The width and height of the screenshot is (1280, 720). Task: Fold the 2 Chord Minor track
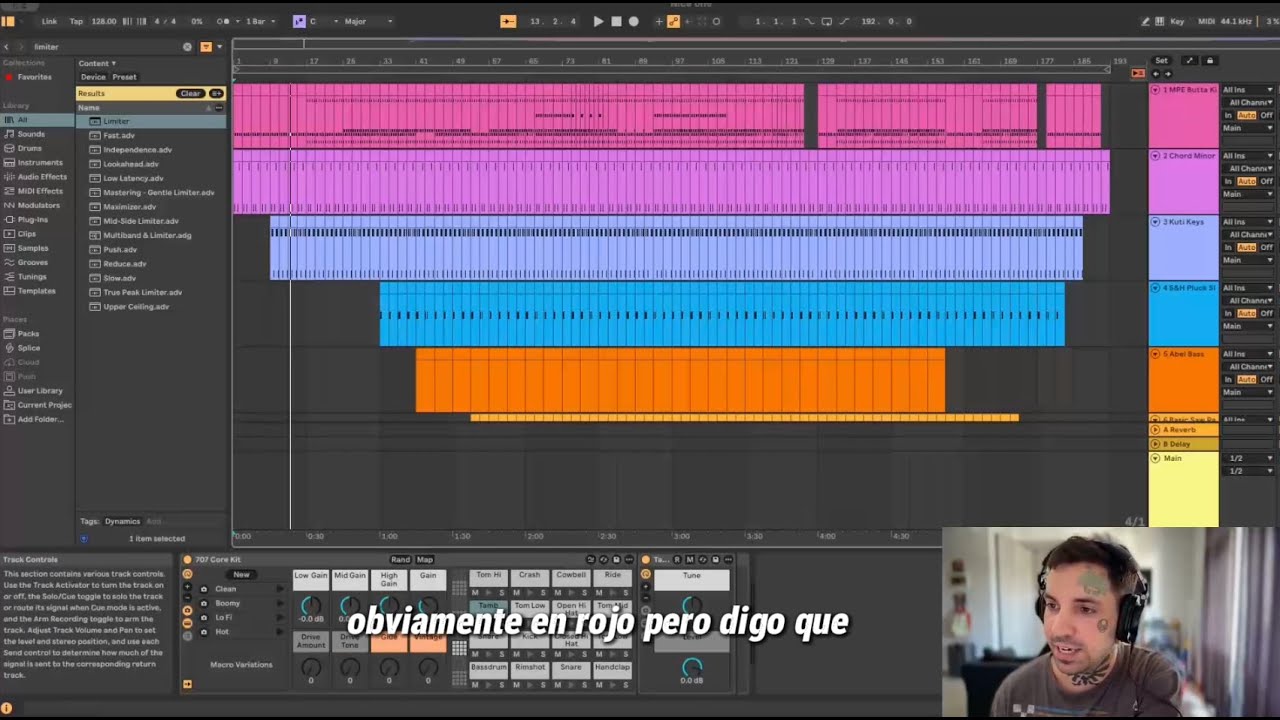[x=1156, y=156]
